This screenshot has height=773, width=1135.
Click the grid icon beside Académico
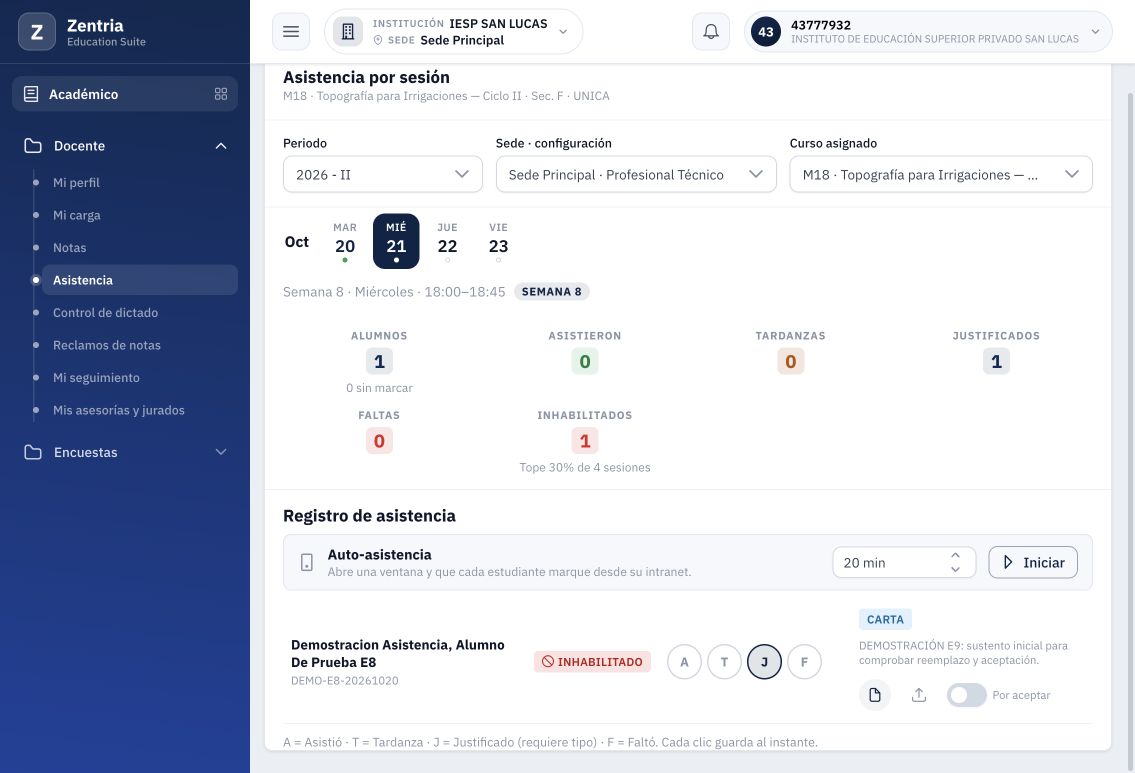[221, 94]
